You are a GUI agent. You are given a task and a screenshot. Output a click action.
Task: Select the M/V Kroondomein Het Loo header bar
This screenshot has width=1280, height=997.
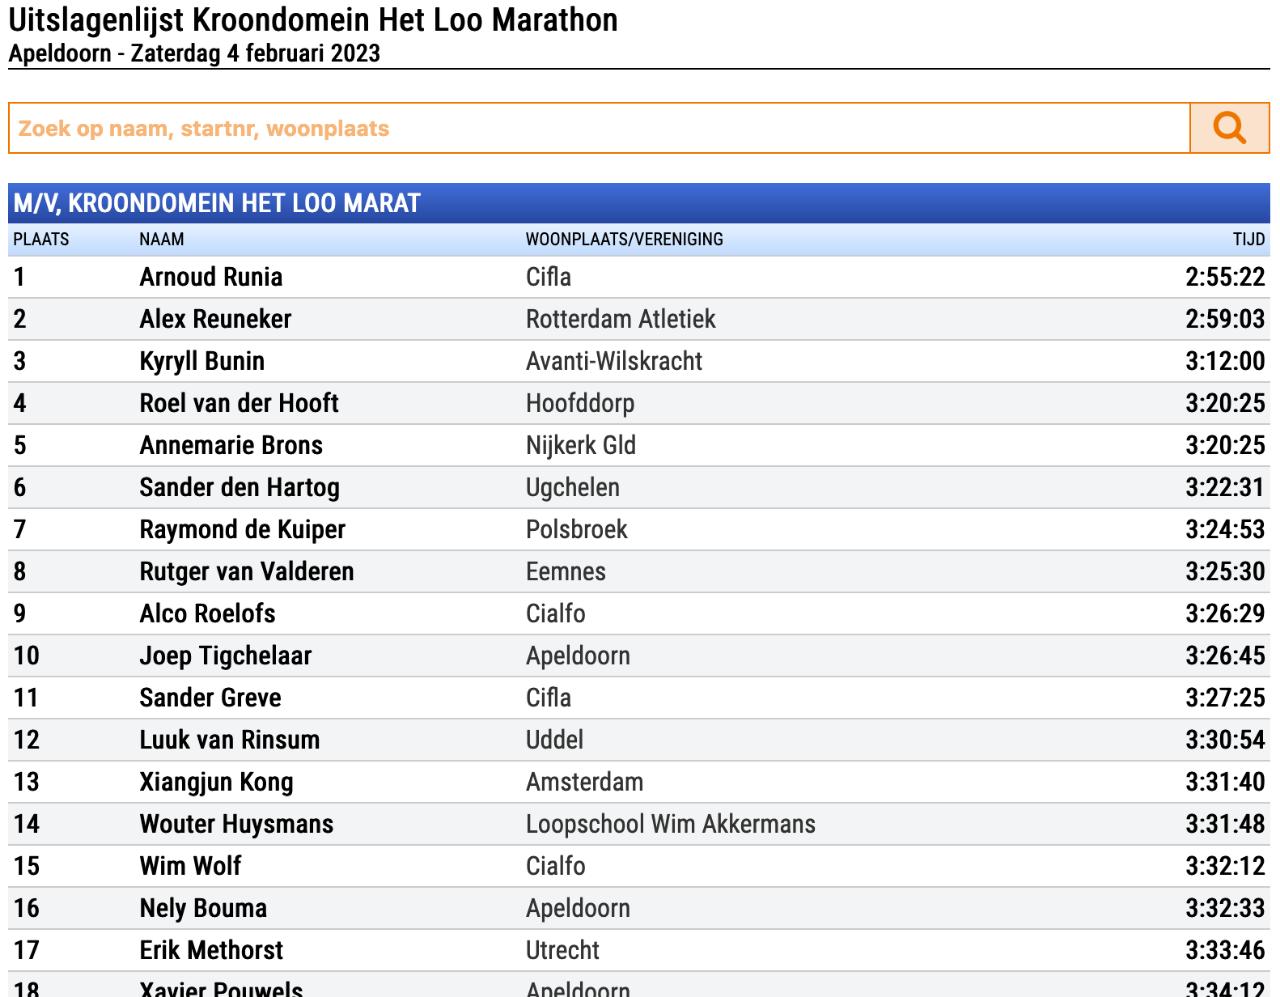coord(640,203)
